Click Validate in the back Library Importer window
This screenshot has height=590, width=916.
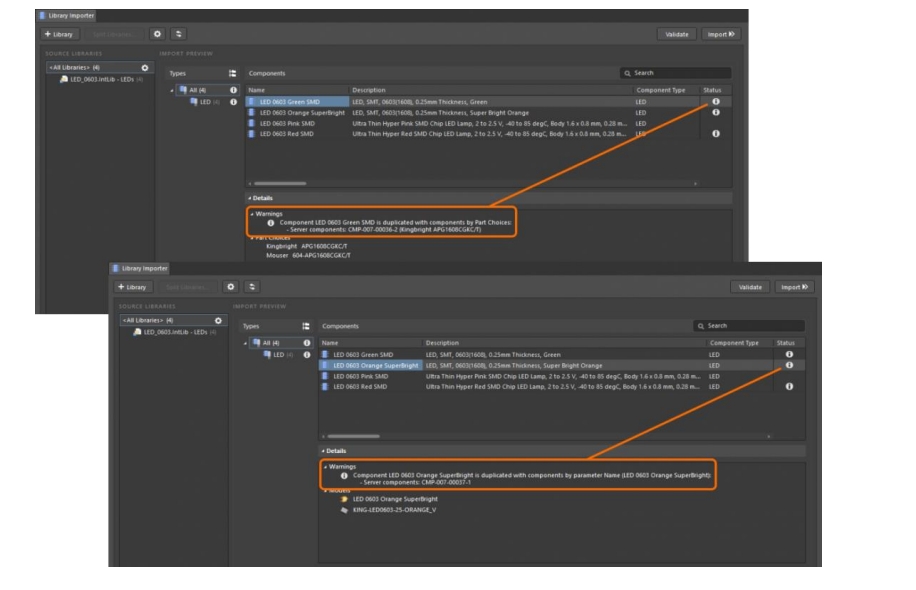676,34
